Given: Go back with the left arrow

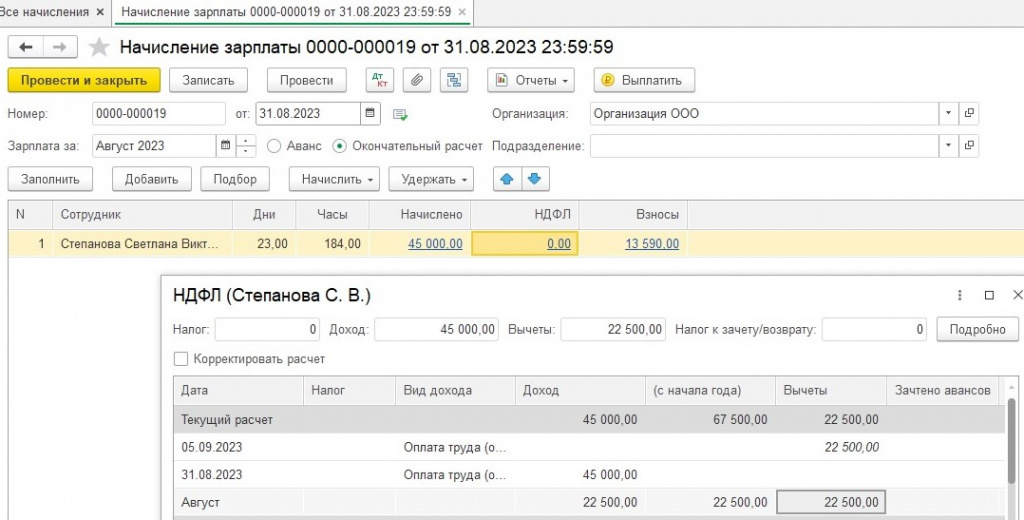Looking at the screenshot, I should coord(26,47).
